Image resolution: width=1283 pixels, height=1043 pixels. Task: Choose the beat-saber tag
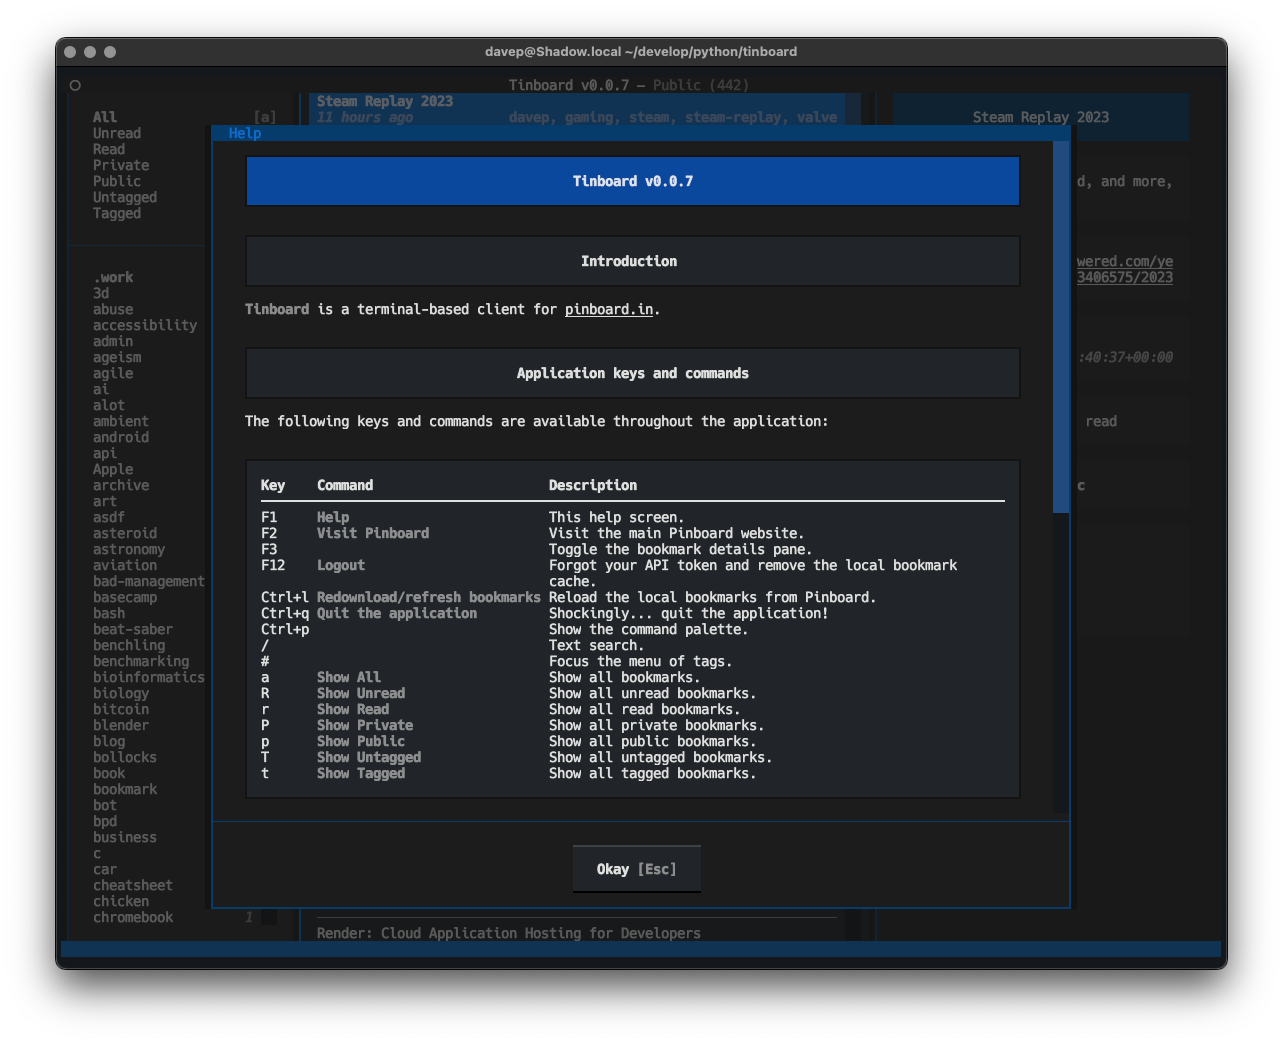[133, 629]
